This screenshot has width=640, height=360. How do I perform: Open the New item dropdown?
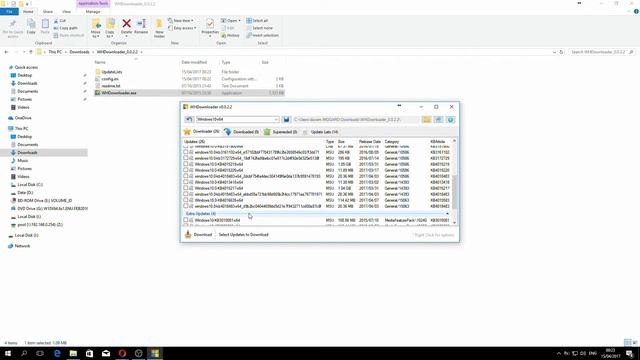pyautogui.click(x=180, y=21)
